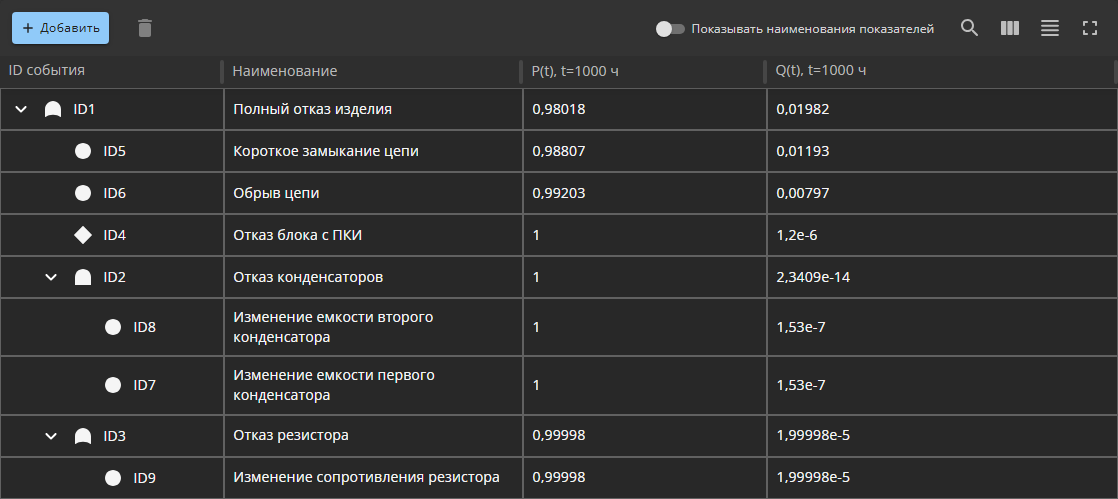The image size is (1118, 499).
Task: Collapse the ID3 tree row
Action: 51,436
